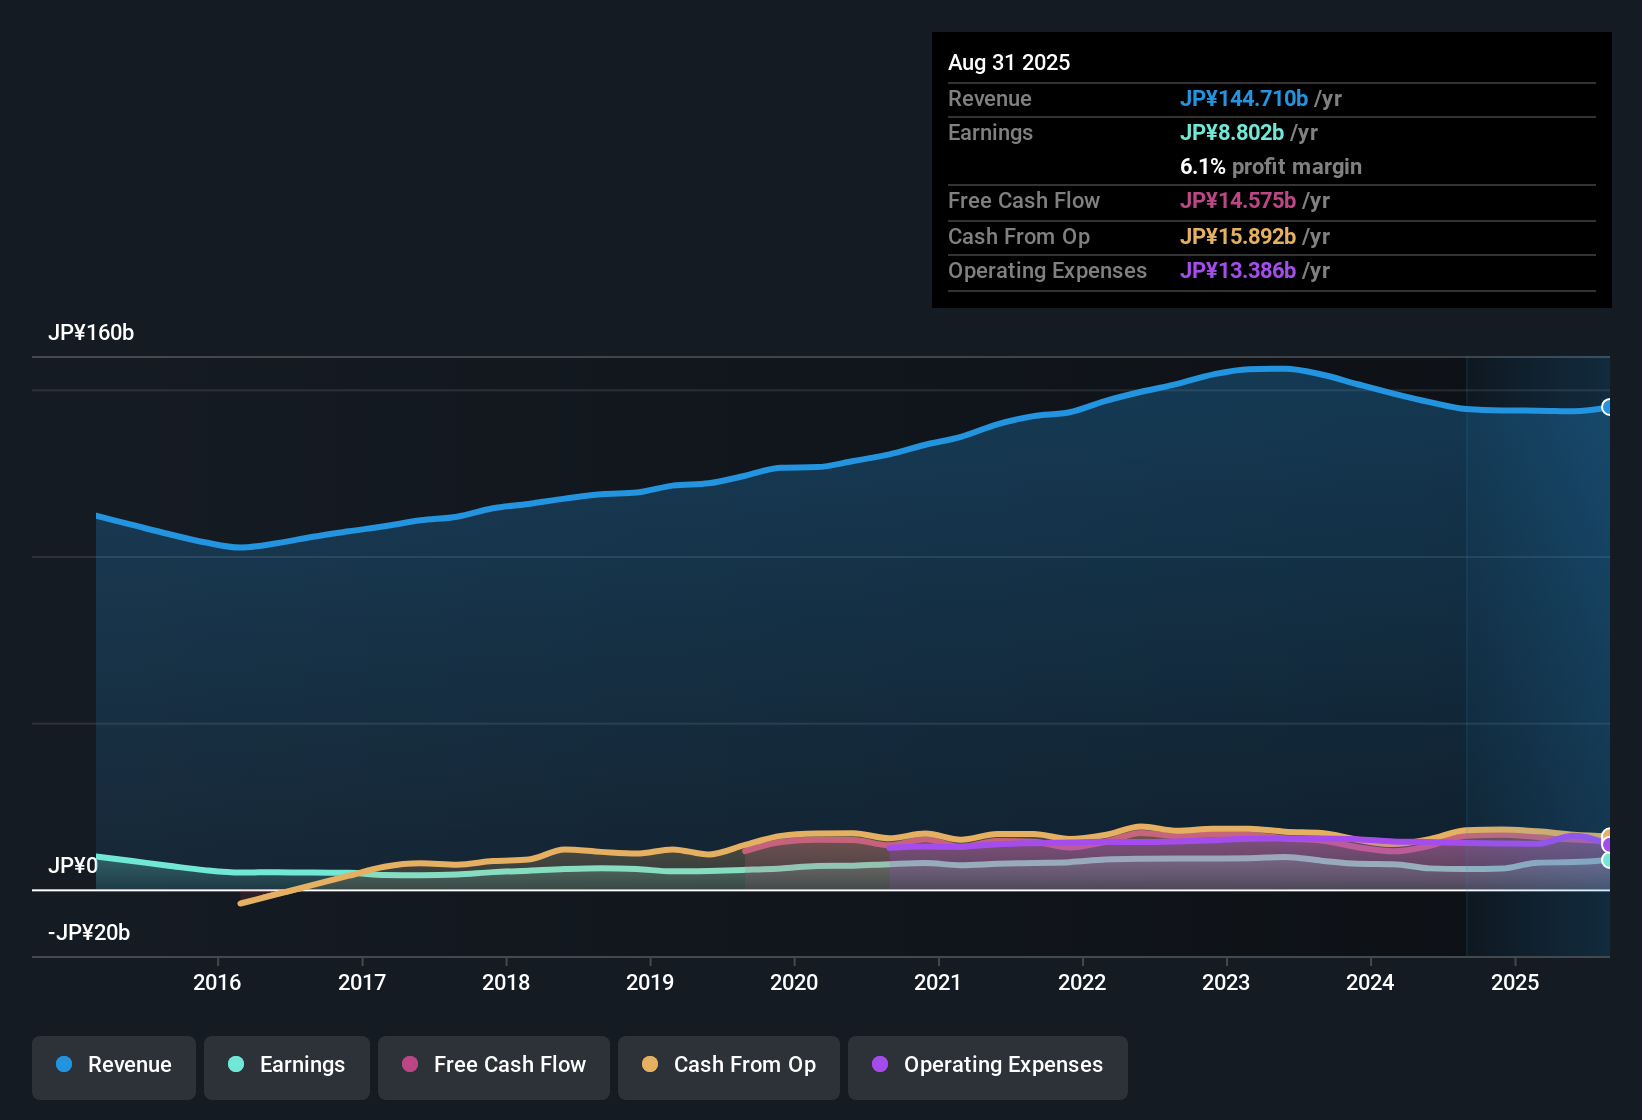Click the teal Earnings legend dot
This screenshot has height=1120, width=1642.
click(236, 1064)
